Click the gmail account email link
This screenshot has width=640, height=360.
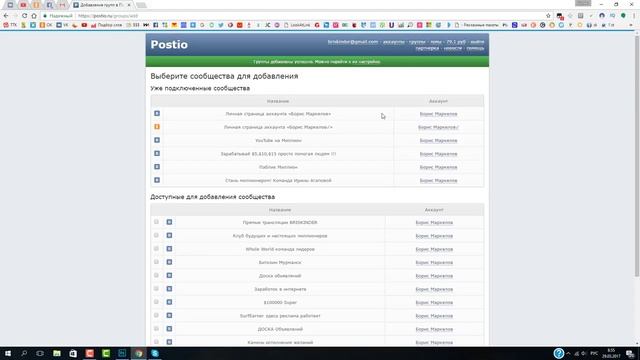point(353,42)
